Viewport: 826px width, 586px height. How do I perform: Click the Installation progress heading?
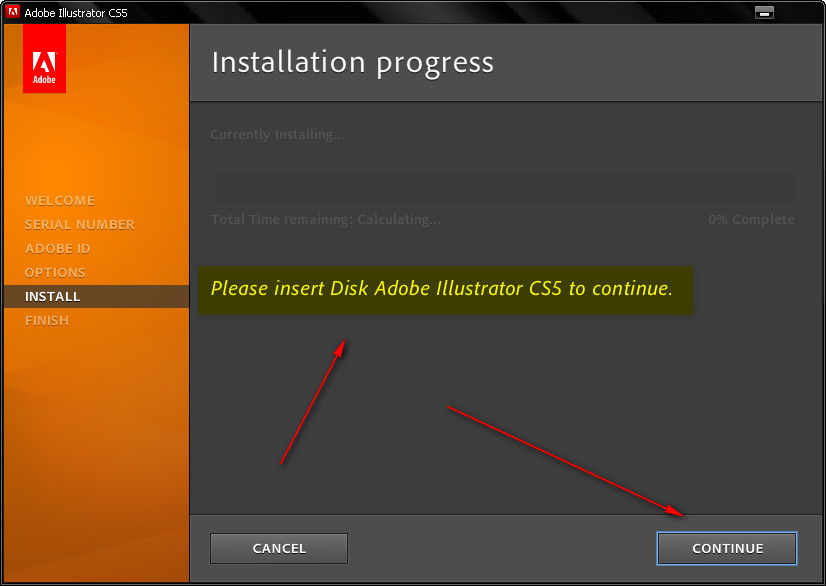coord(353,62)
